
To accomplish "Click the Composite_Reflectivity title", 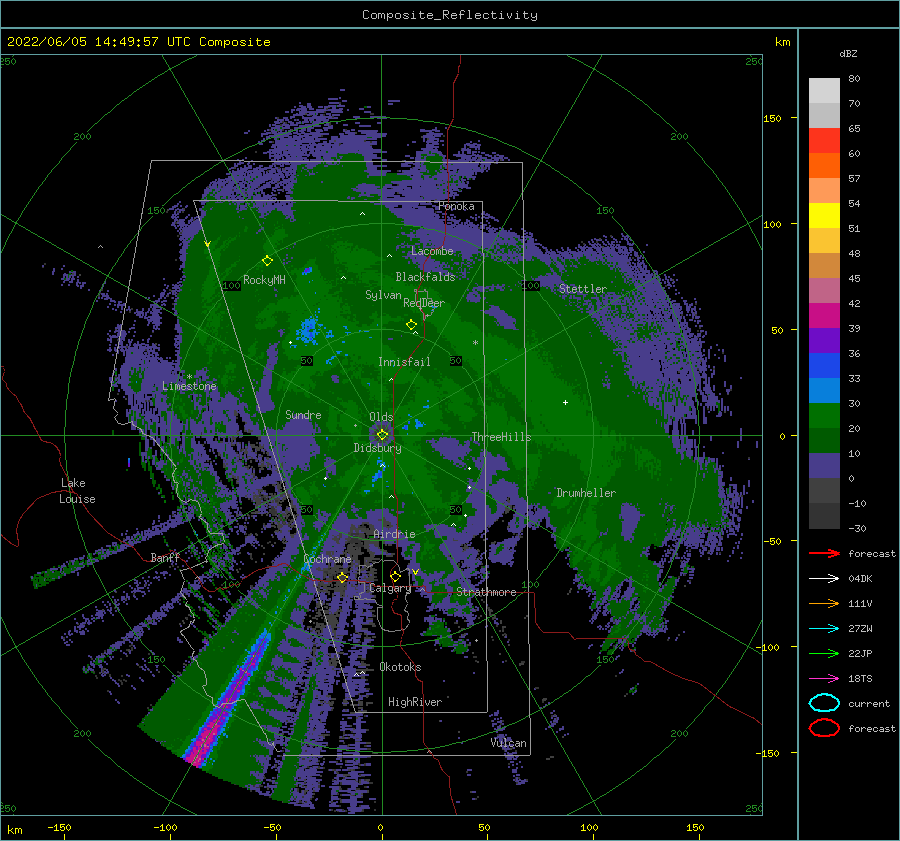I will click(x=450, y=15).
